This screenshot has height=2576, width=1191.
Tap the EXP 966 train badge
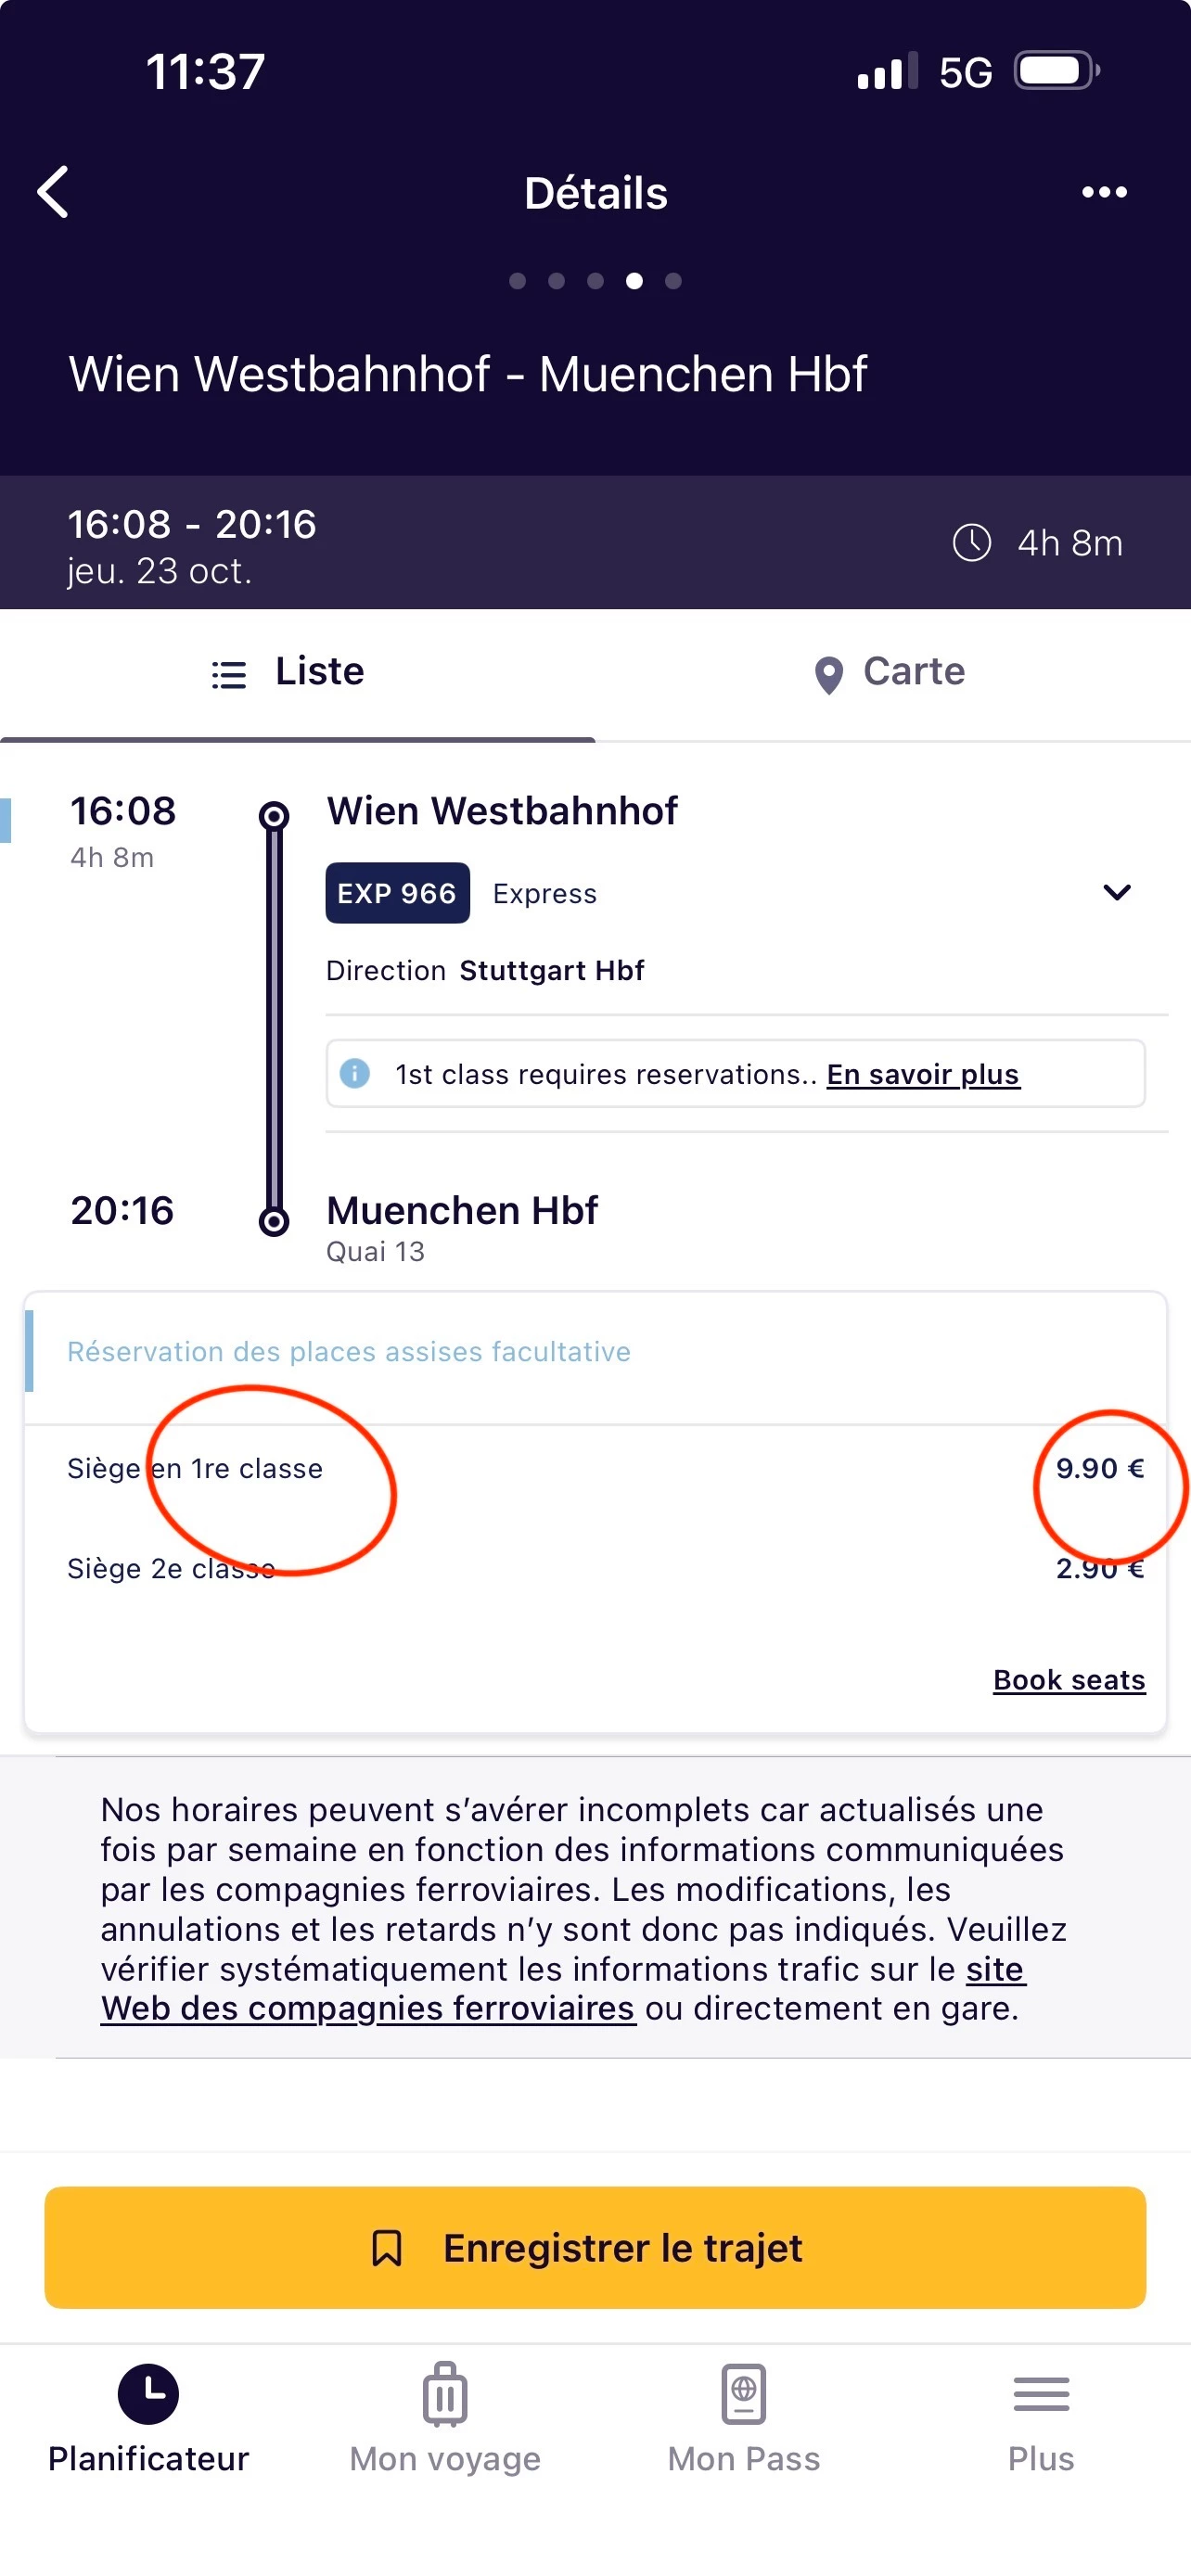pyautogui.click(x=397, y=893)
